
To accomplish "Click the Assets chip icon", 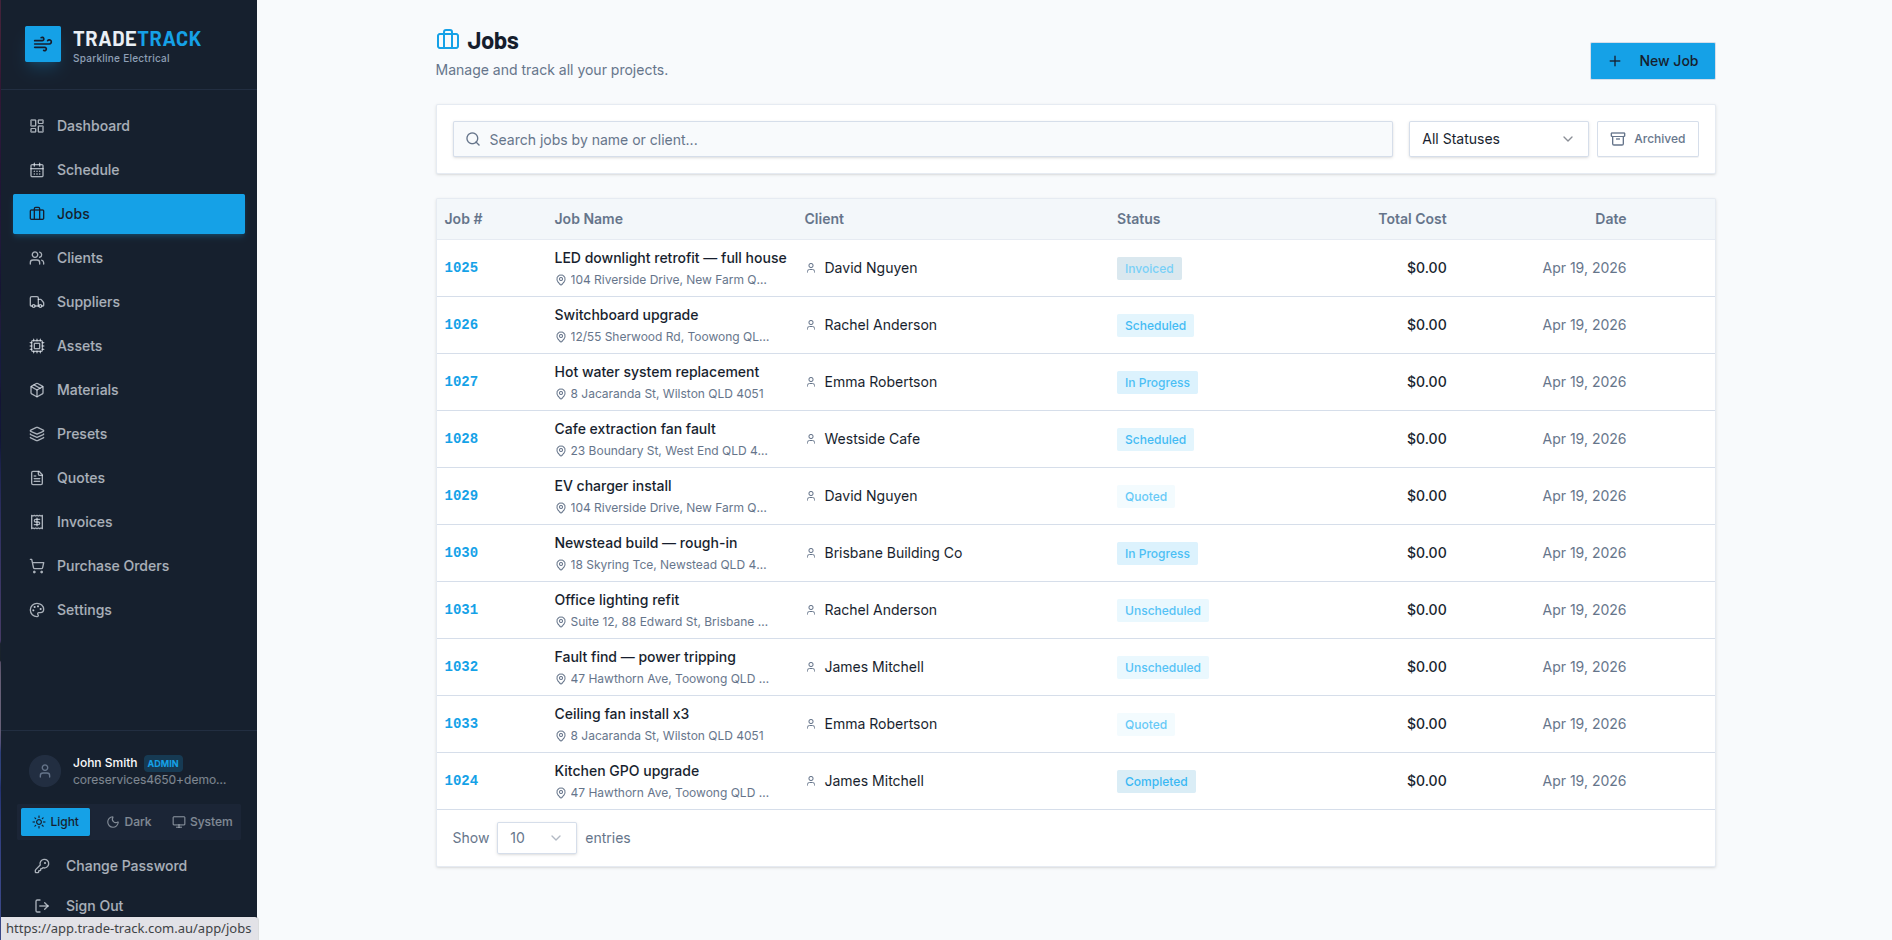I will pos(37,346).
